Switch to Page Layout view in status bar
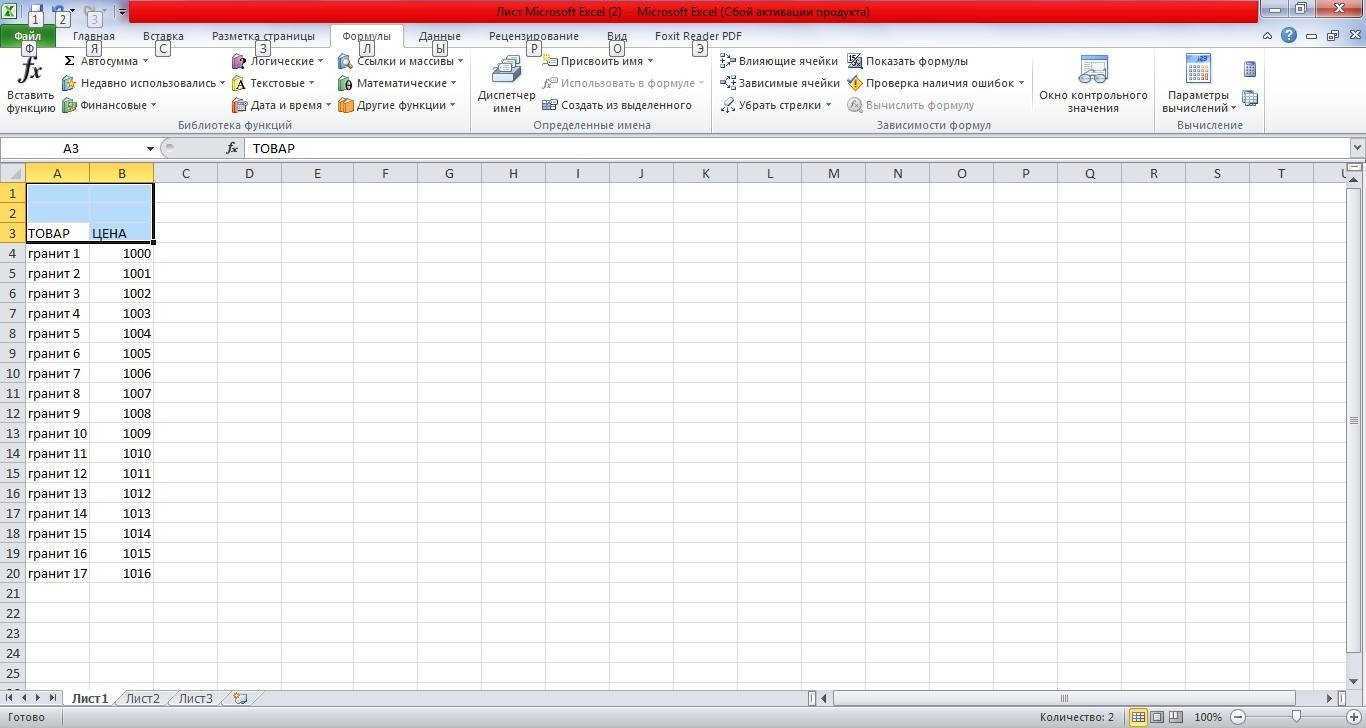 coord(1157,717)
